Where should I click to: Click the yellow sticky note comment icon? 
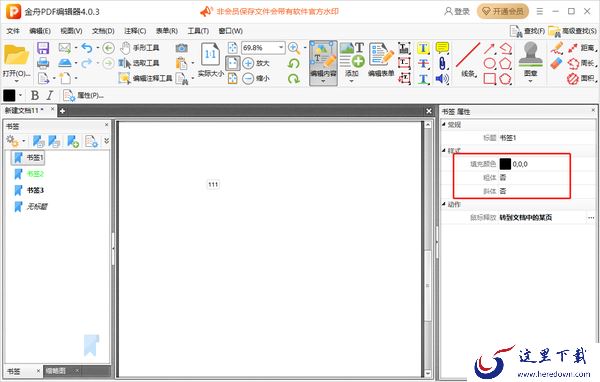(x=442, y=48)
